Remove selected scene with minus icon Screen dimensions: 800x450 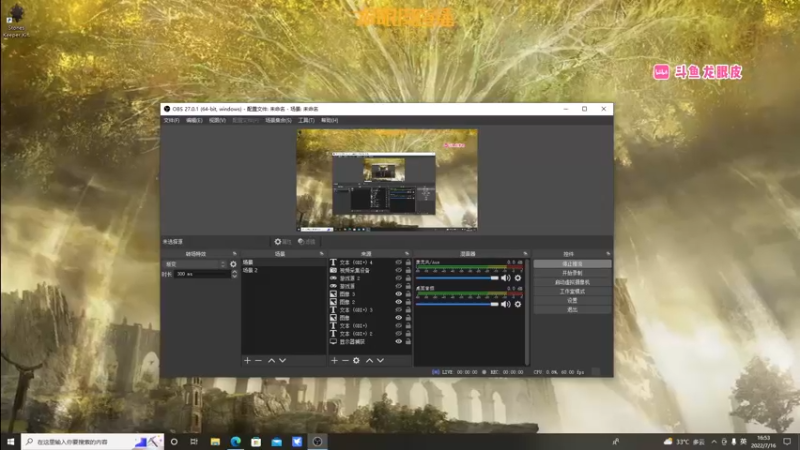click(258, 360)
